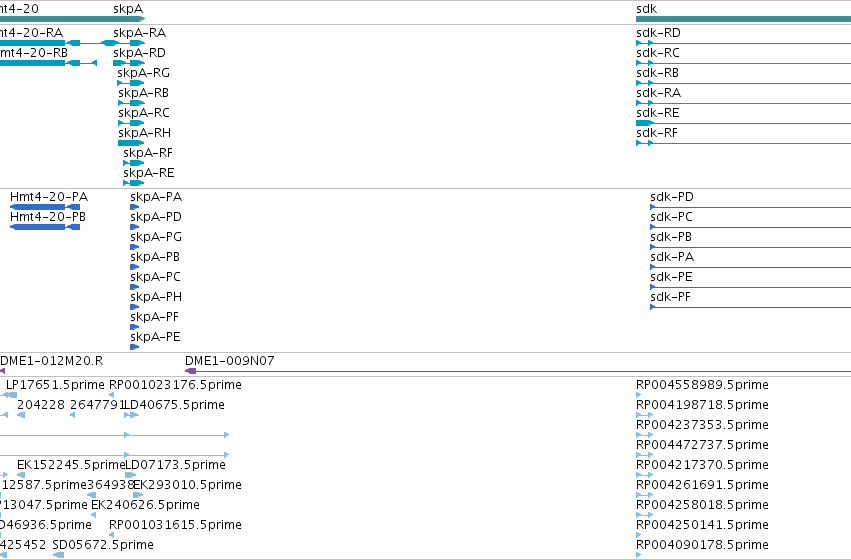Click the sdk-PD protein label
The width and height of the screenshot is (851, 560).
pyautogui.click(x=672, y=197)
